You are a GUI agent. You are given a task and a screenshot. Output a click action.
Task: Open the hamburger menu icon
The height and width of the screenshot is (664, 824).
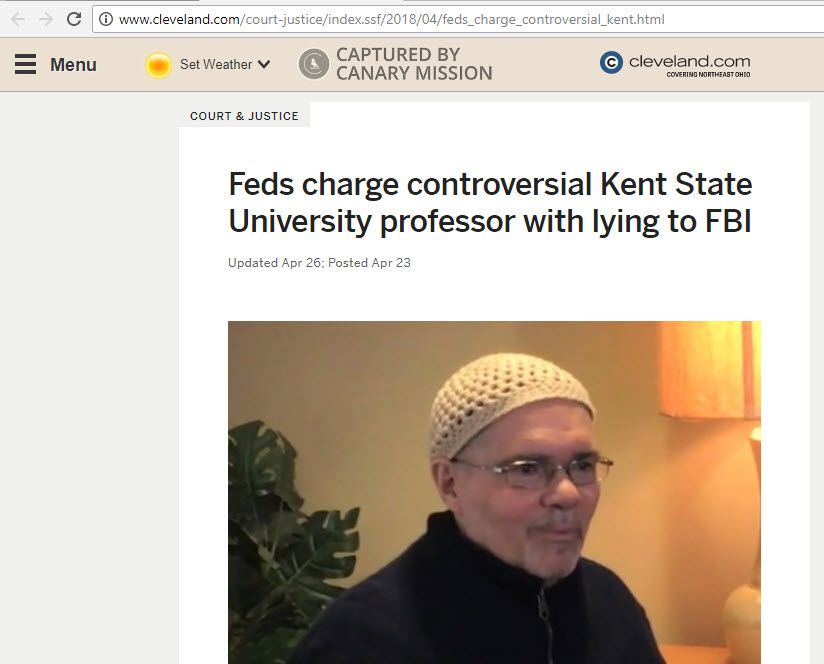point(25,65)
